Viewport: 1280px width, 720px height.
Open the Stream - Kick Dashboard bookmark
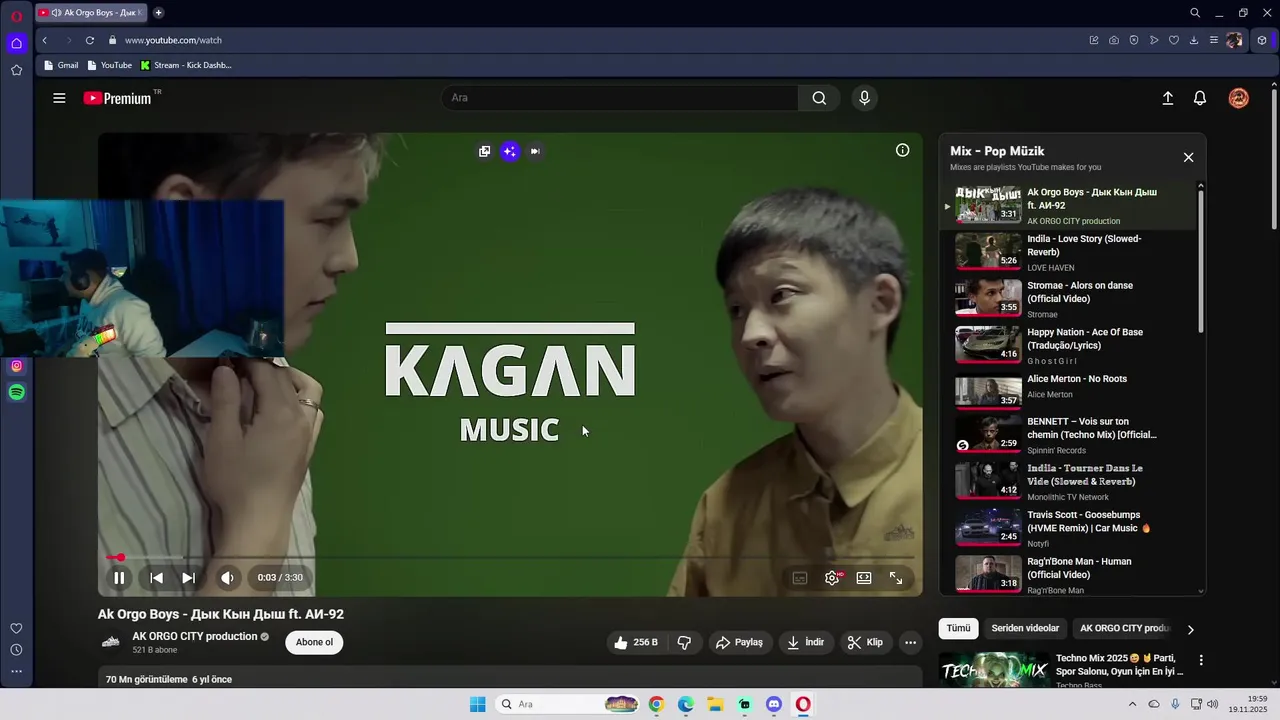pyautogui.click(x=186, y=65)
